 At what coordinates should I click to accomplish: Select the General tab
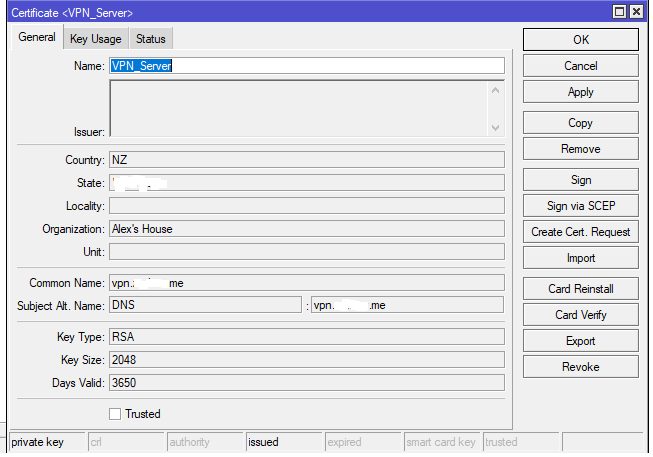pos(37,37)
